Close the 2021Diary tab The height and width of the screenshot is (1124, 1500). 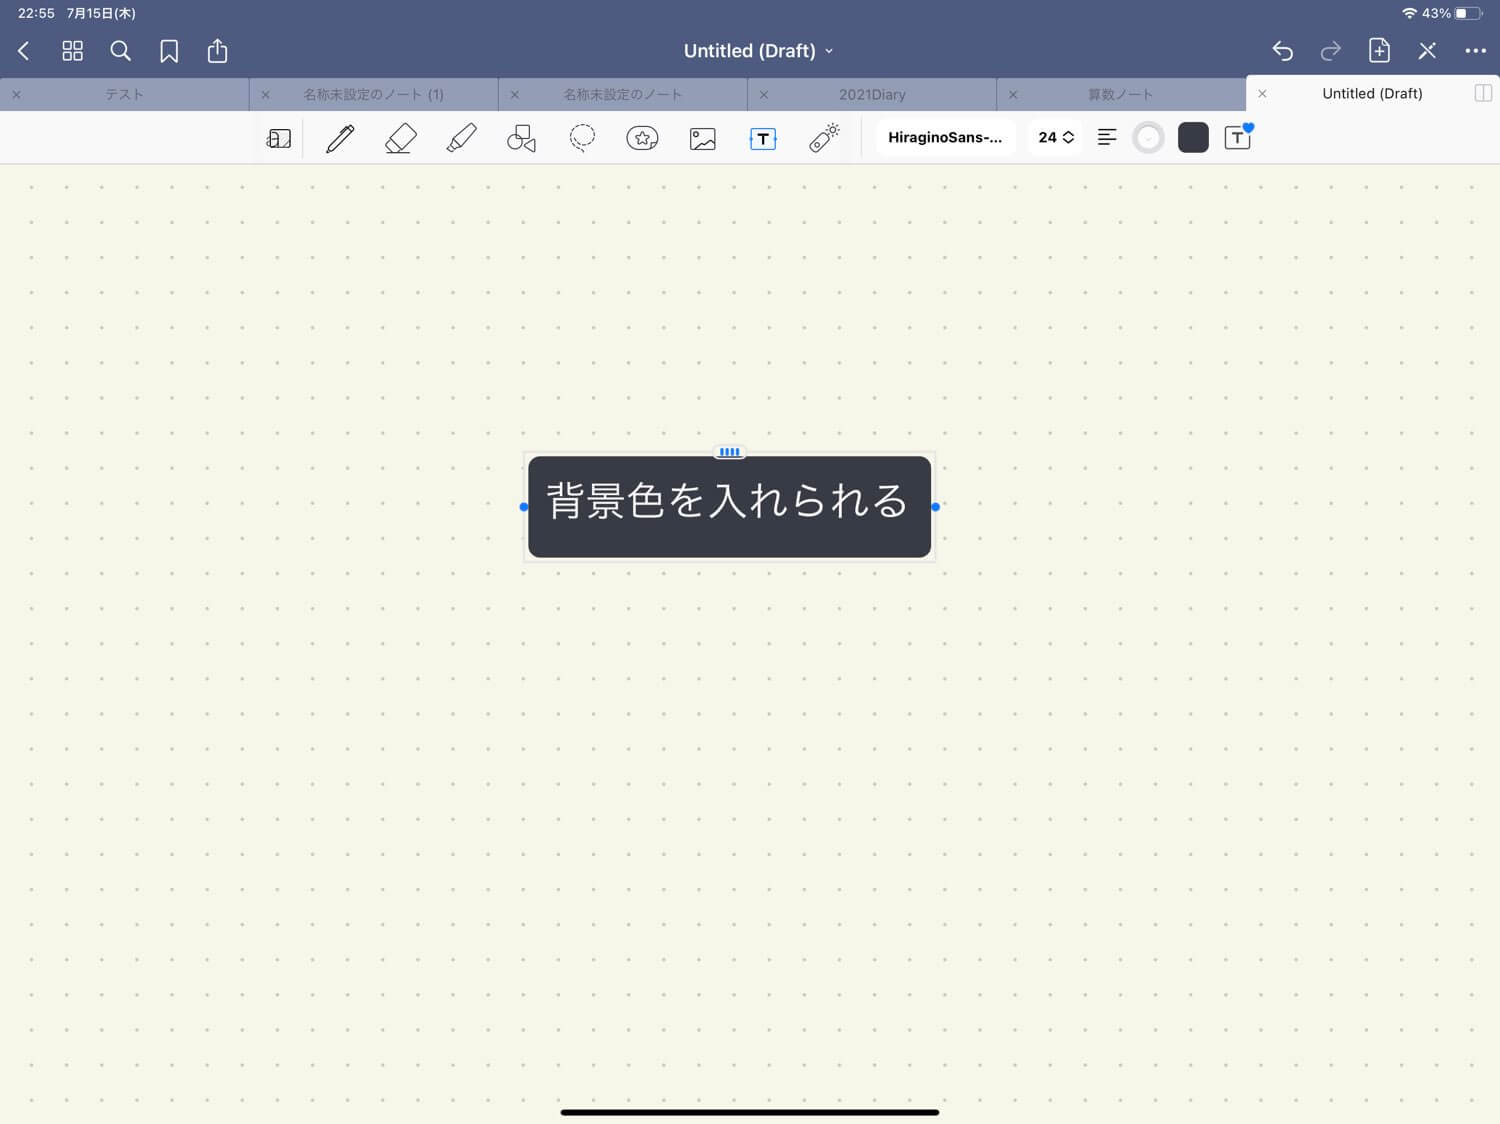[x=764, y=95]
